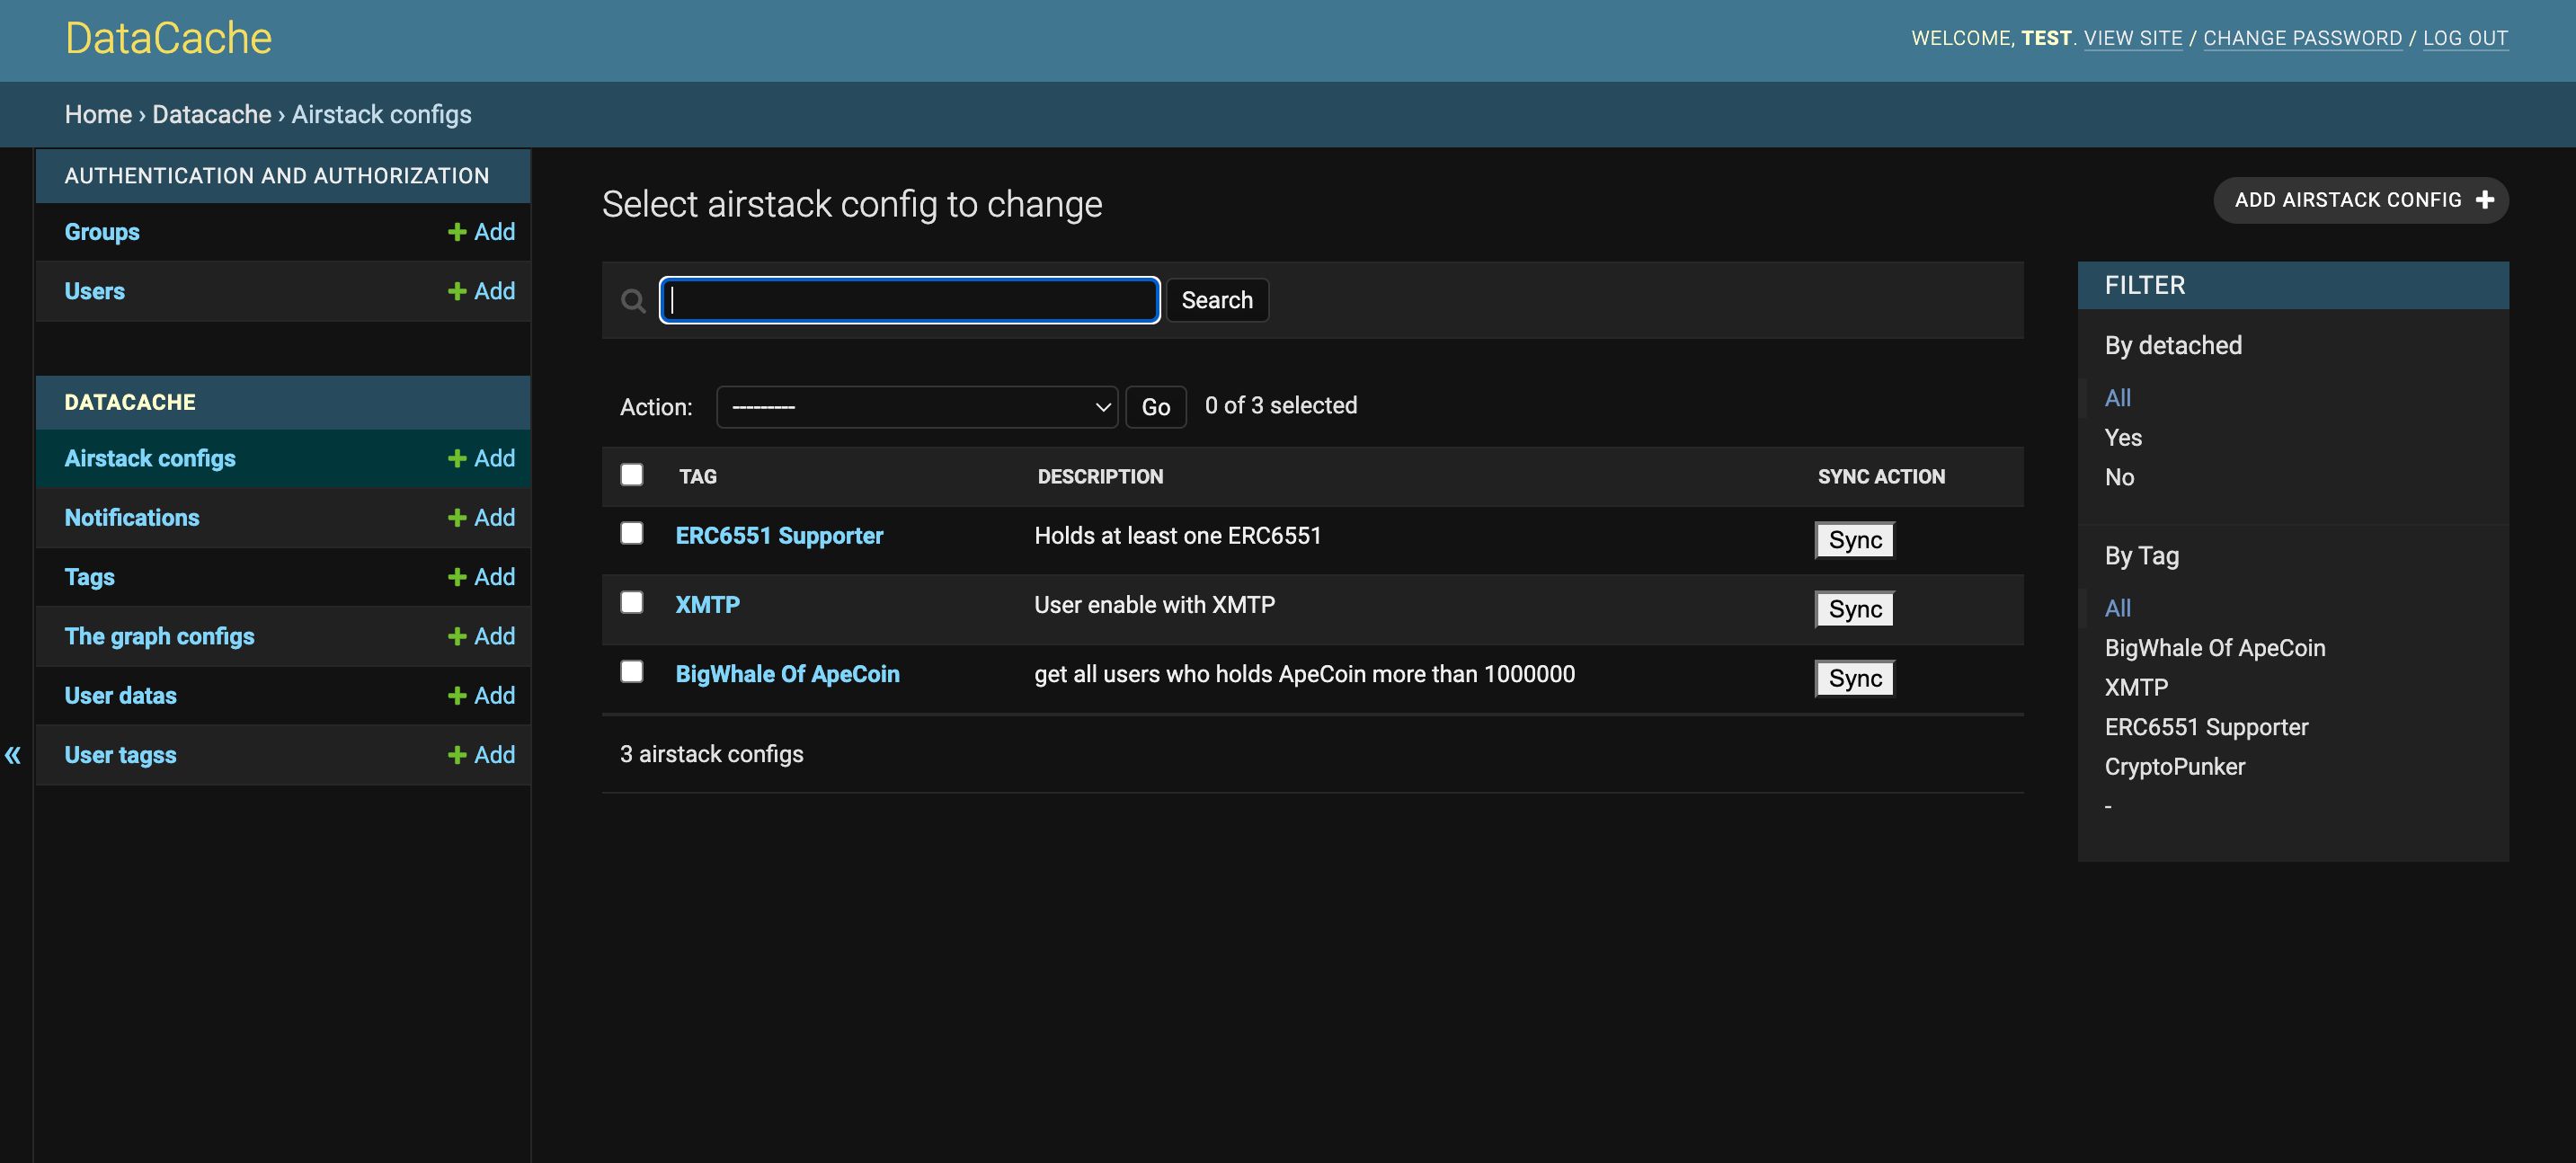
Task: Click the DataCache site title
Action: [x=168, y=38]
